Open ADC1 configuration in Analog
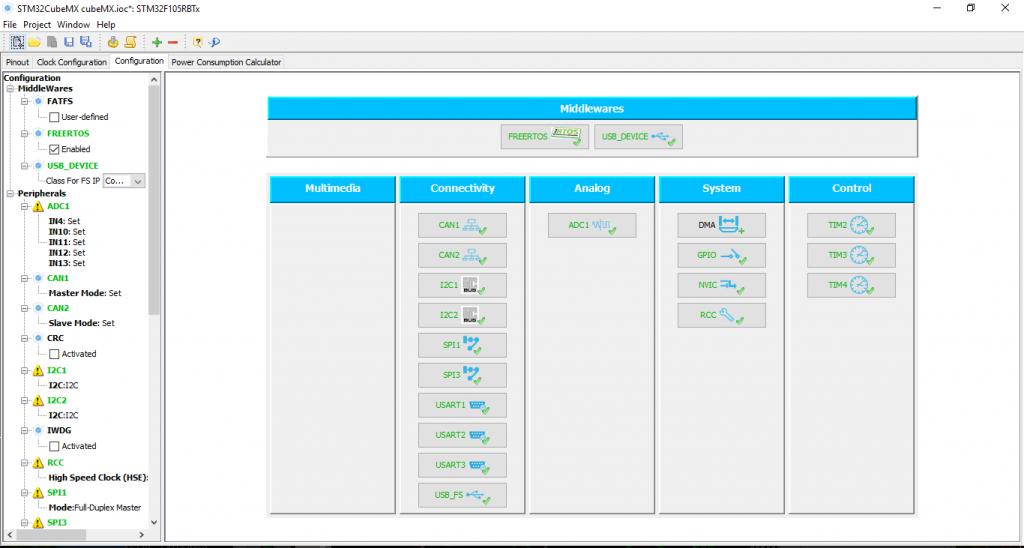This screenshot has height=548, width=1024. pos(592,225)
